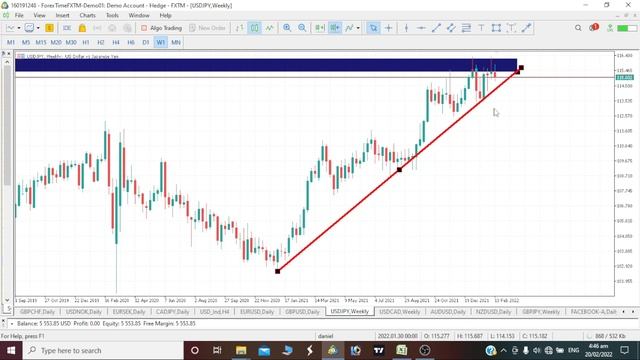Image resolution: width=640 pixels, height=360 pixels.
Task: Click the yellow market depth icon
Action: (49, 28)
